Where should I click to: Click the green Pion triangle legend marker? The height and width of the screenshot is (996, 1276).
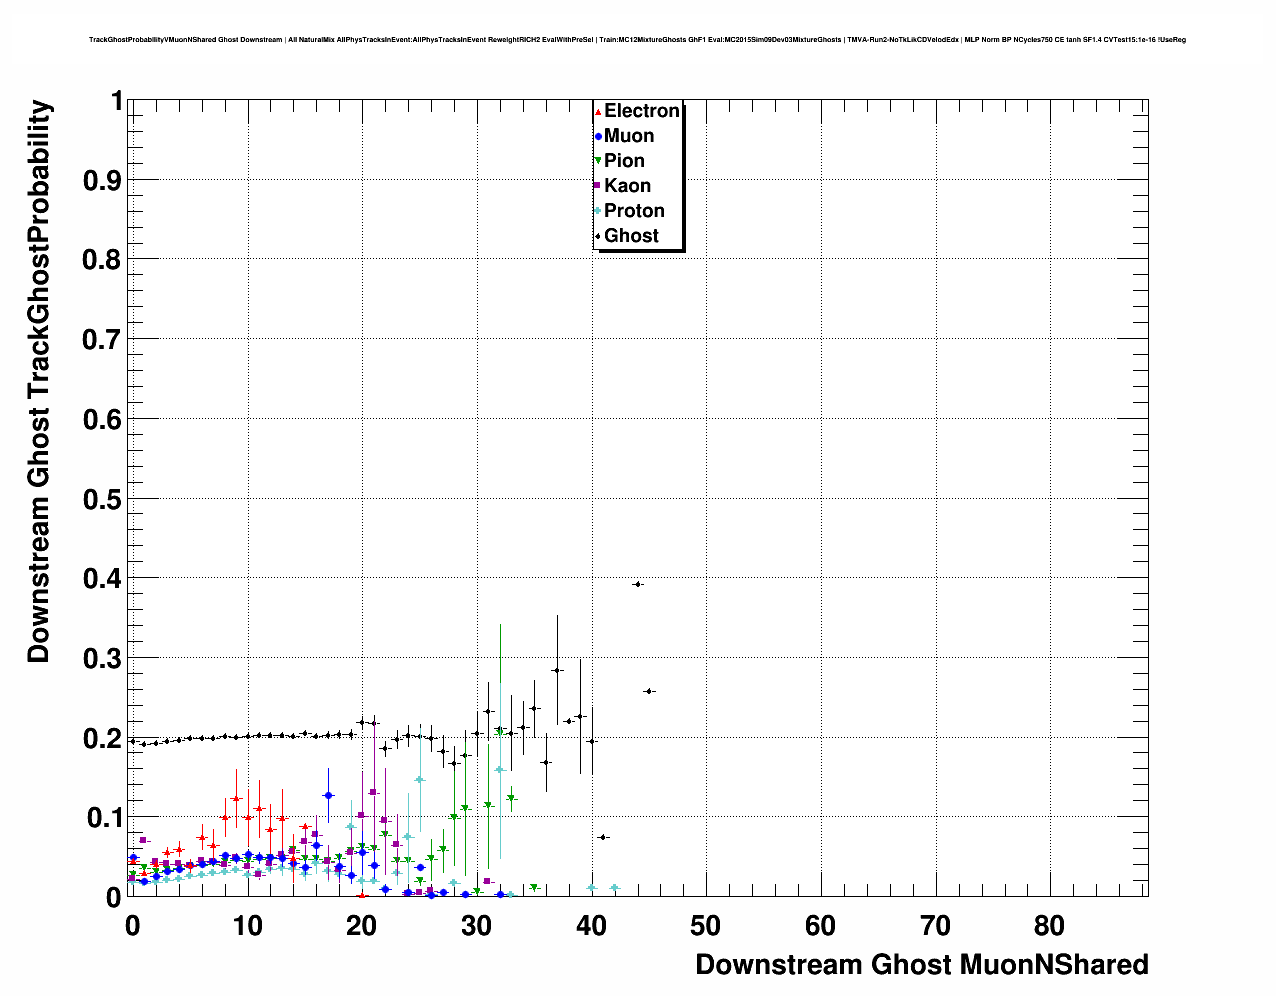point(598,161)
